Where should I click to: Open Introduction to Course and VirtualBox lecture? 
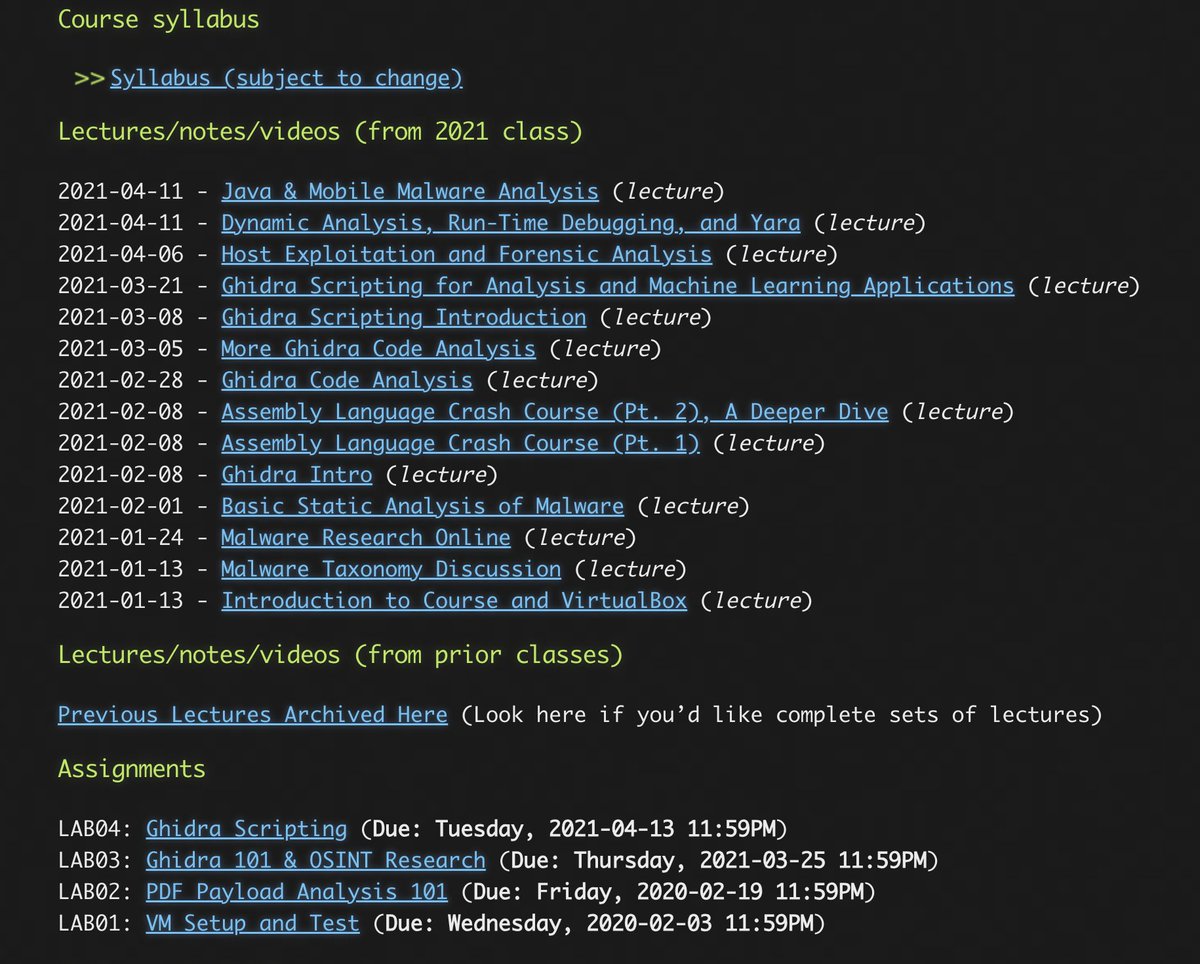[x=455, y=600]
